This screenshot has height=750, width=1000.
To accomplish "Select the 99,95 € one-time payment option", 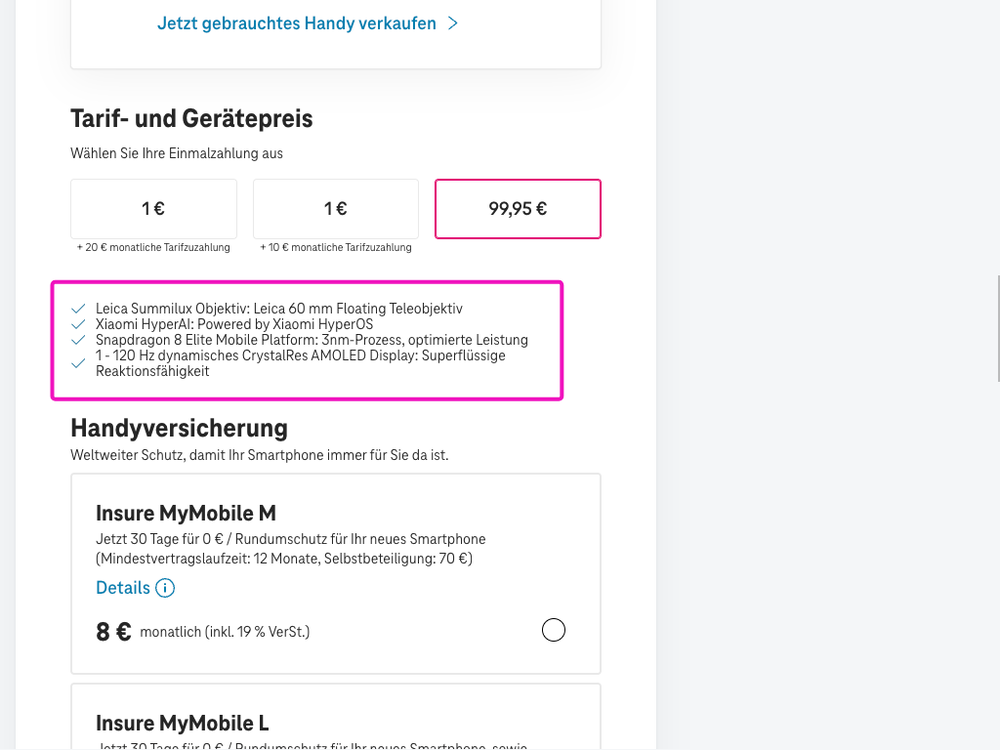I will 517,208.
